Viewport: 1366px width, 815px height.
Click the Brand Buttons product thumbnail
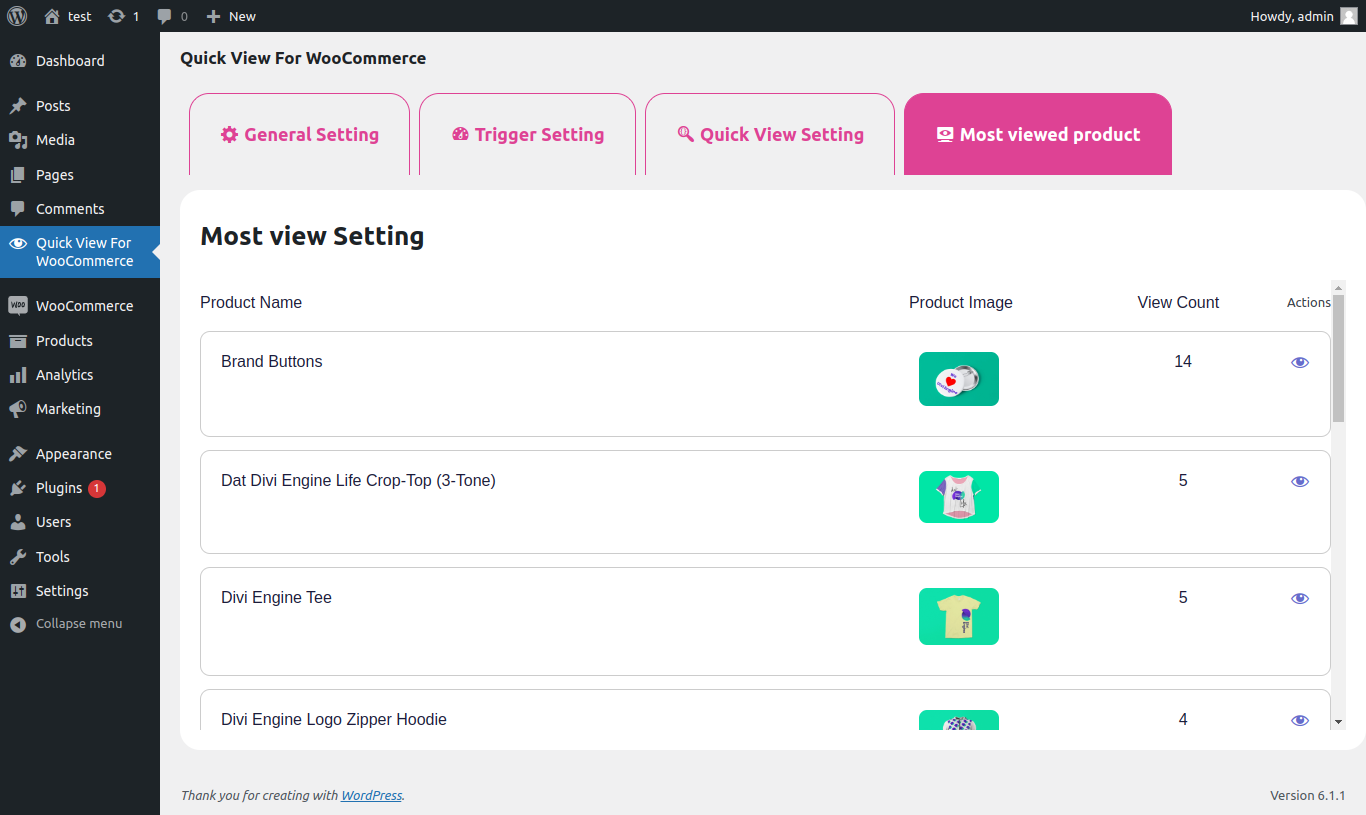[x=958, y=379]
